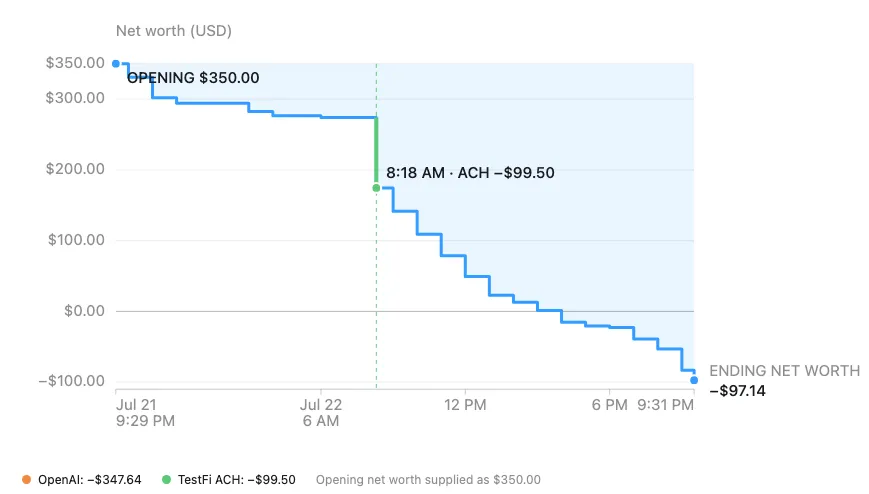869x494 pixels.
Task: Click the green TestFi ACH legend dot
Action: pyautogui.click(x=166, y=480)
